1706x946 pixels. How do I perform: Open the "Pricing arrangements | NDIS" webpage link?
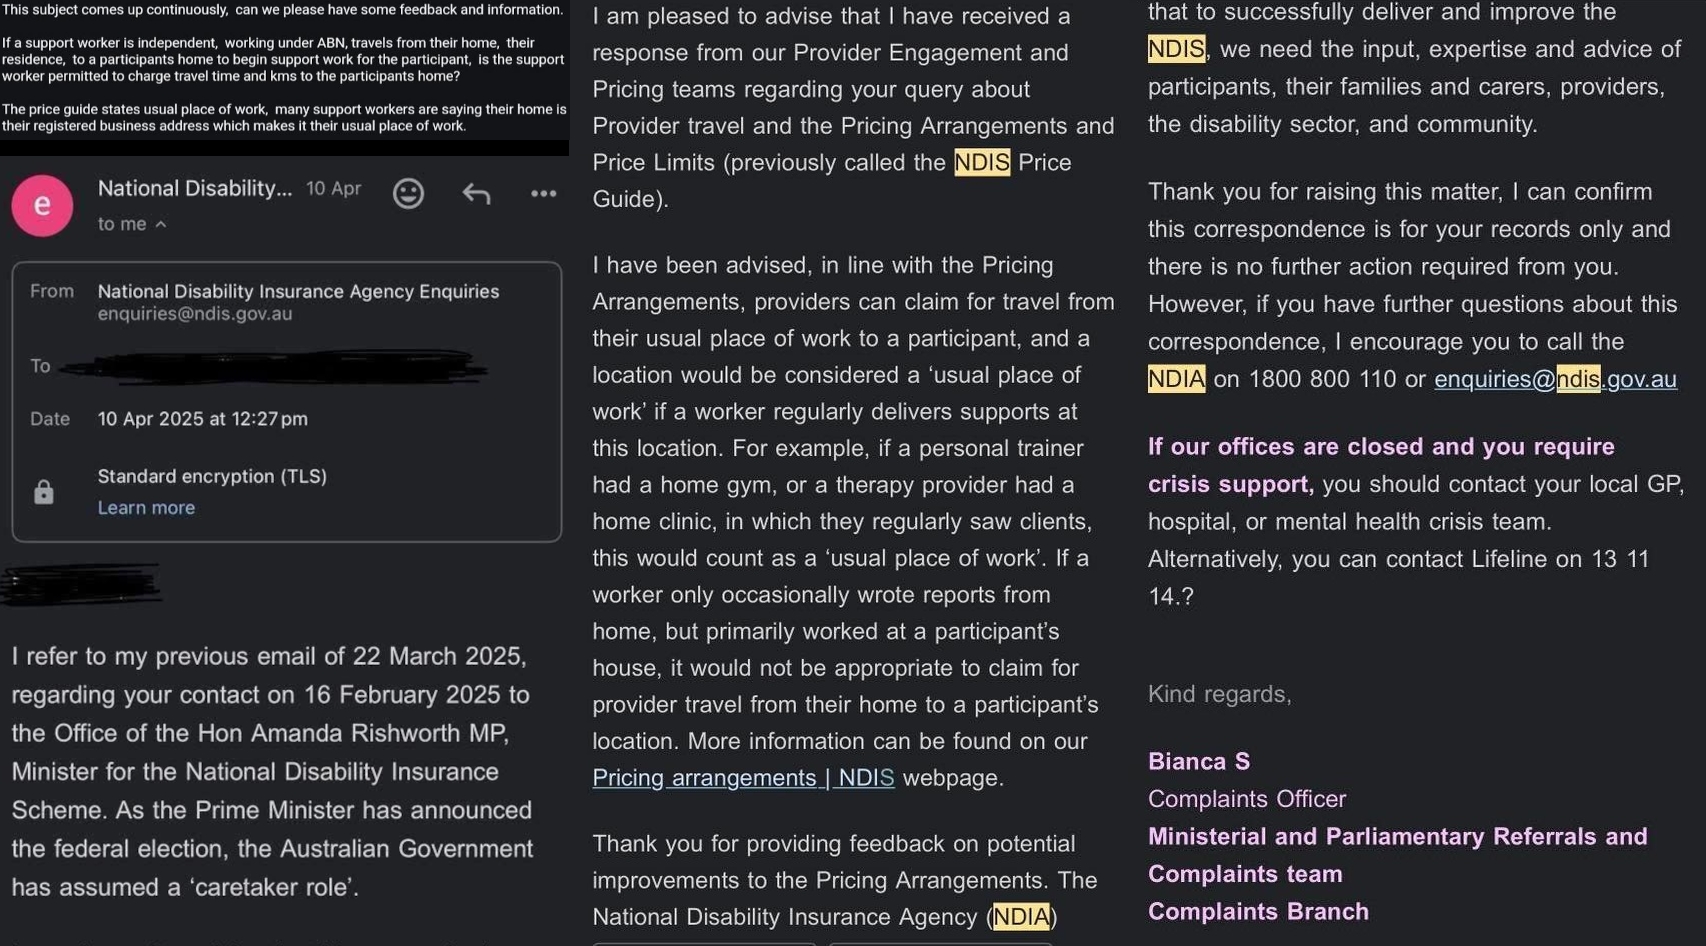point(743,778)
